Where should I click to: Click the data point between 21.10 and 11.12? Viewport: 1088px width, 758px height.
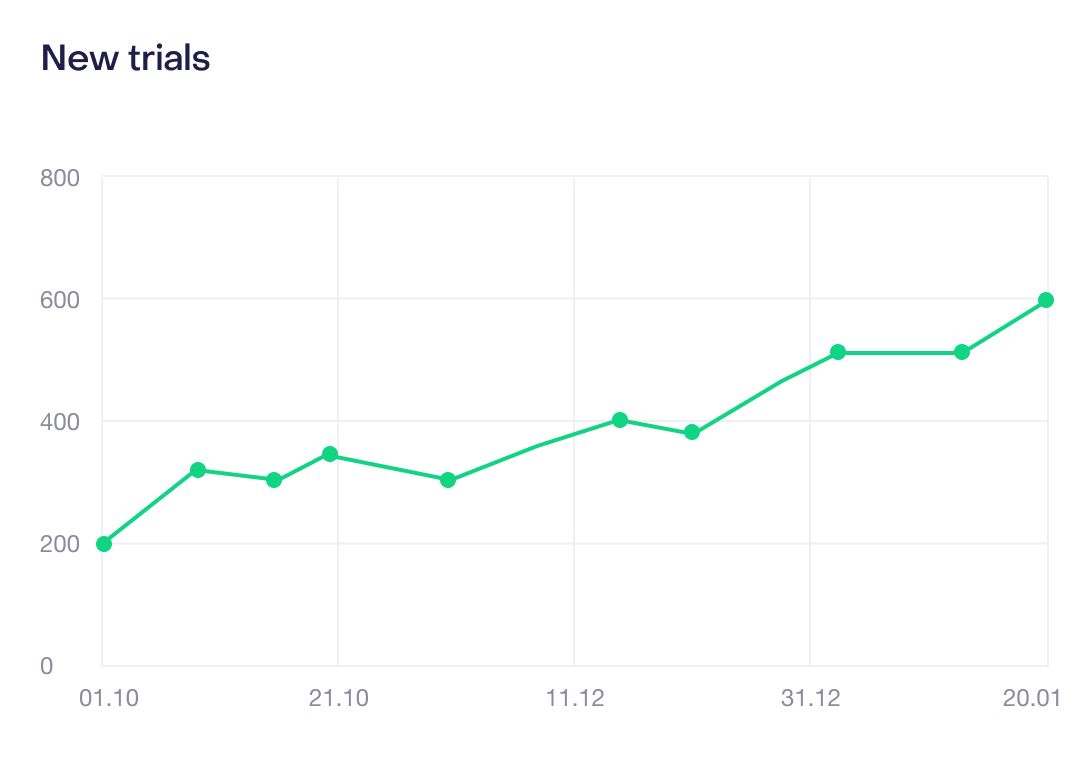[x=448, y=480]
